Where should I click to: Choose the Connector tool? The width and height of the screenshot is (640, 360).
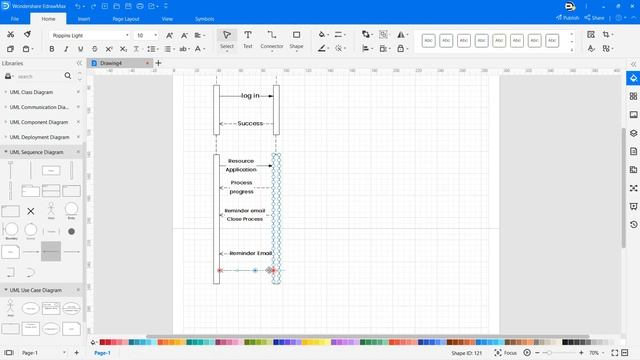point(272,40)
